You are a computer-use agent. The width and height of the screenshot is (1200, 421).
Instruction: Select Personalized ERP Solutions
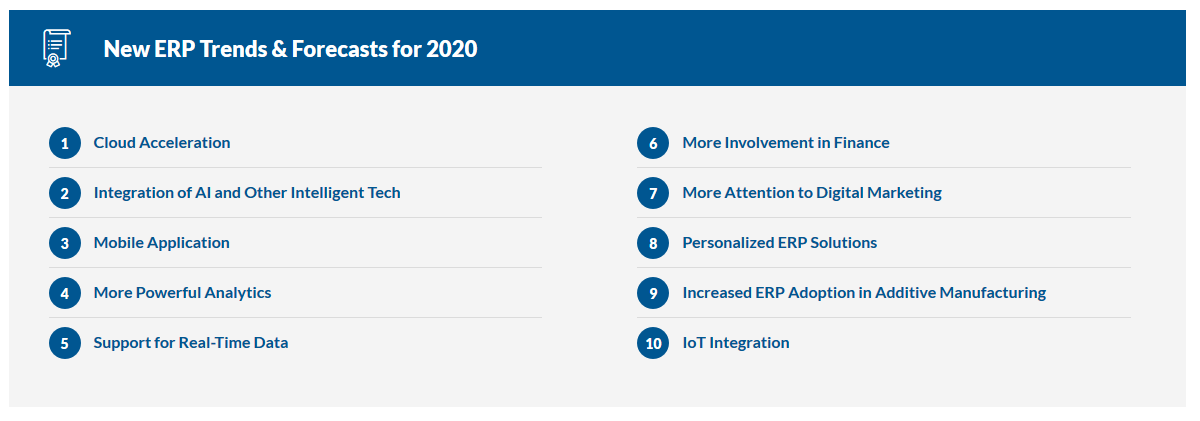pyautogui.click(x=780, y=243)
